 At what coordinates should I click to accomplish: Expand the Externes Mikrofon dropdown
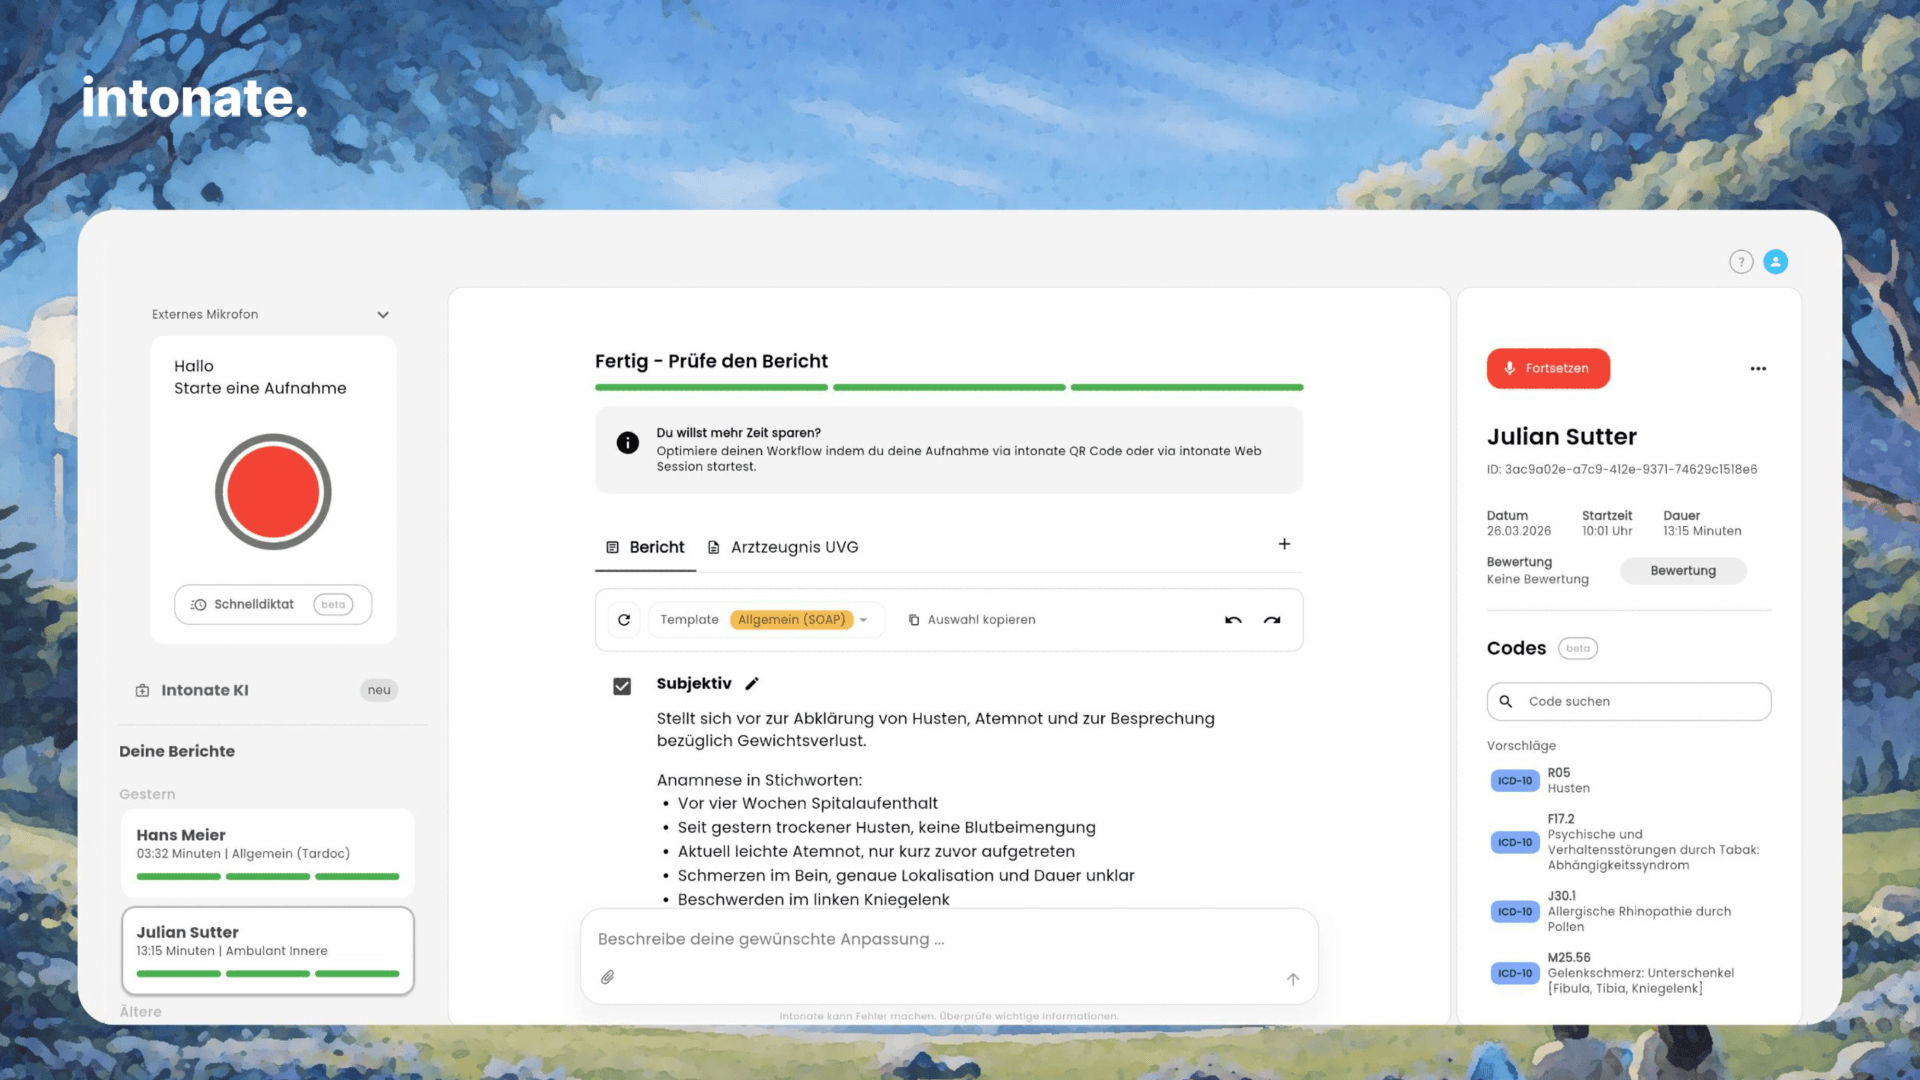tap(270, 314)
